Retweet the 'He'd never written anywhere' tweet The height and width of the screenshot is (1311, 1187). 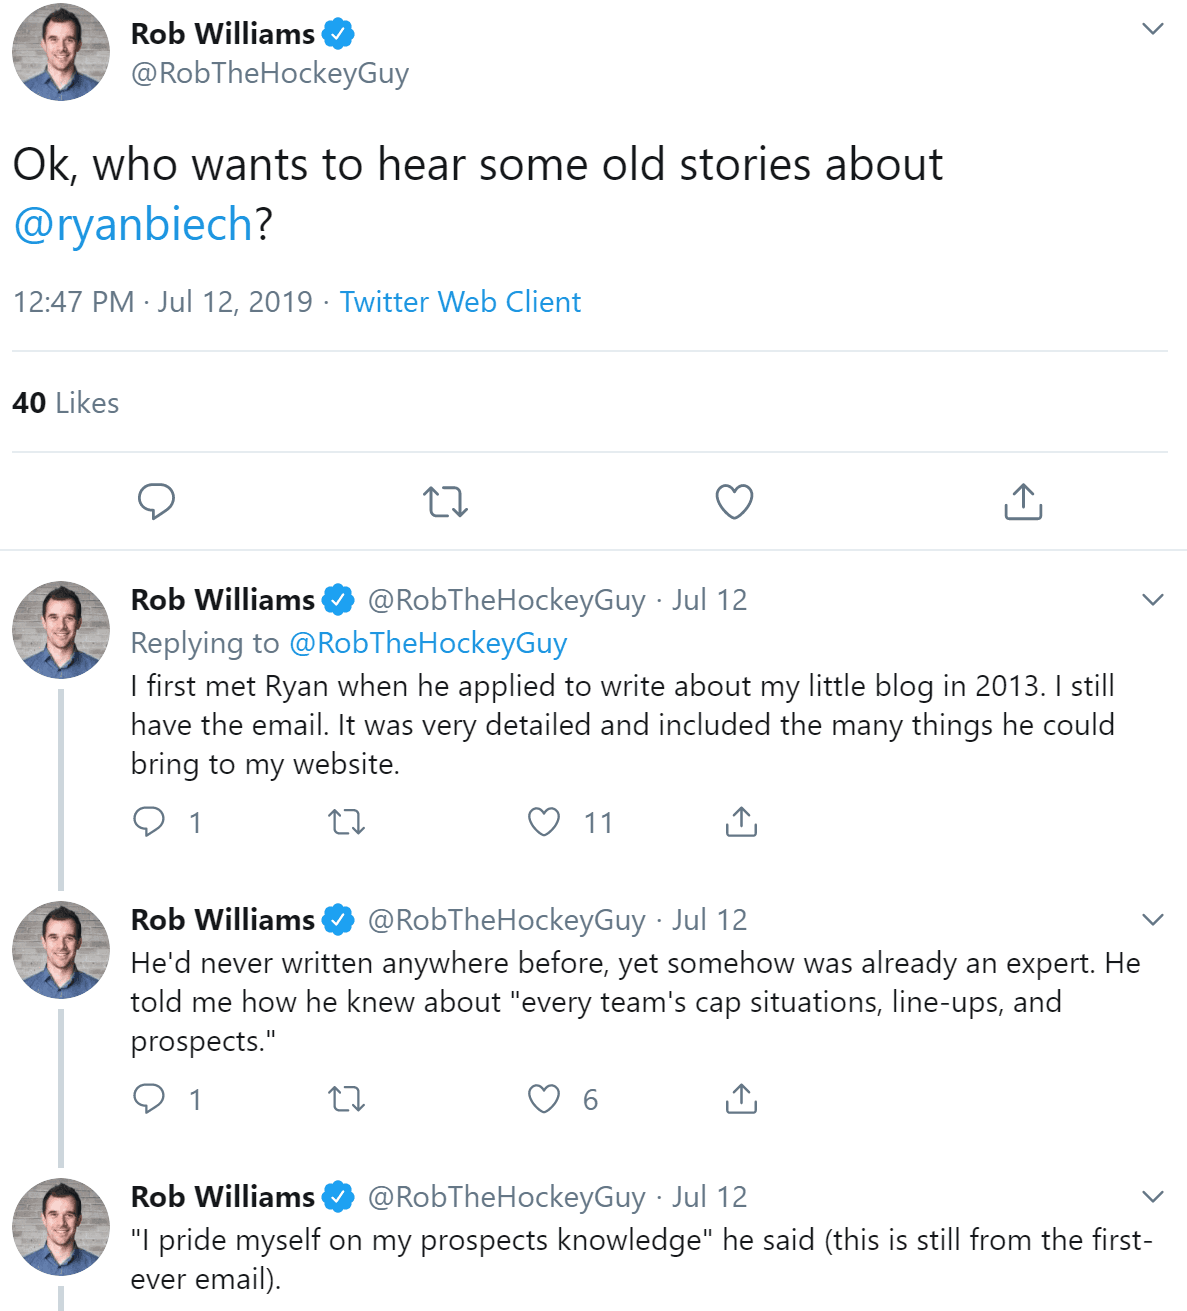click(x=346, y=1099)
